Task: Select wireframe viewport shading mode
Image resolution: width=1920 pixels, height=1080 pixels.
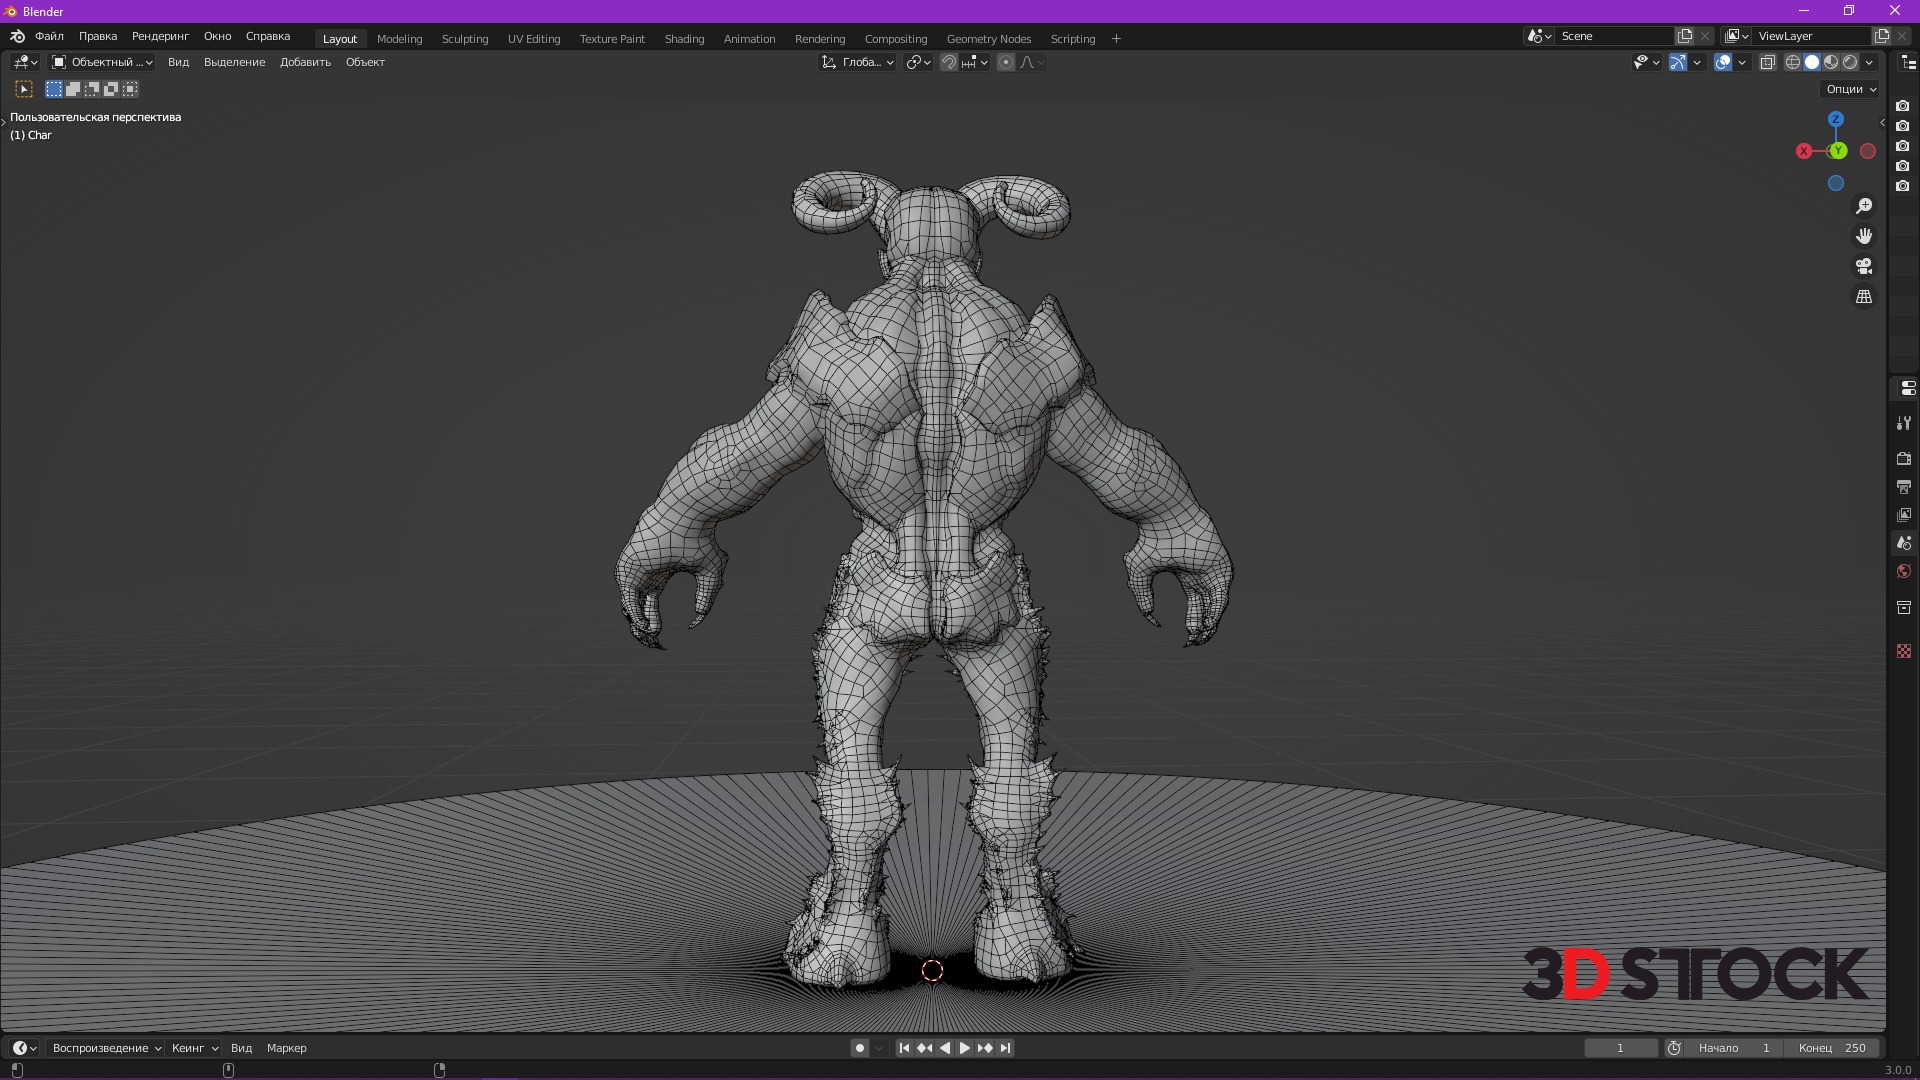Action: pyautogui.click(x=1793, y=62)
